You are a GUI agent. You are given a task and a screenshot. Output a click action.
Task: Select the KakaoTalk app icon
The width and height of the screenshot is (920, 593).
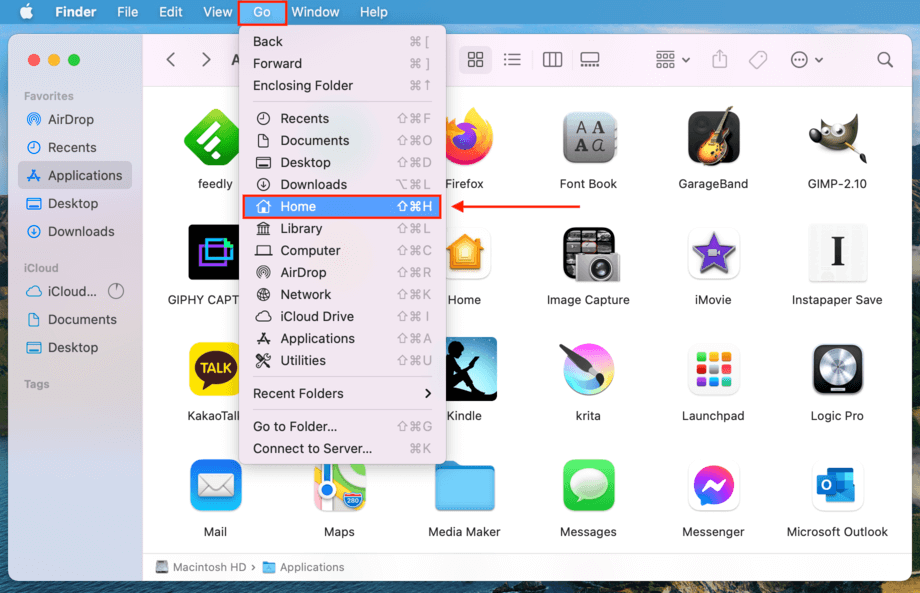(x=214, y=370)
